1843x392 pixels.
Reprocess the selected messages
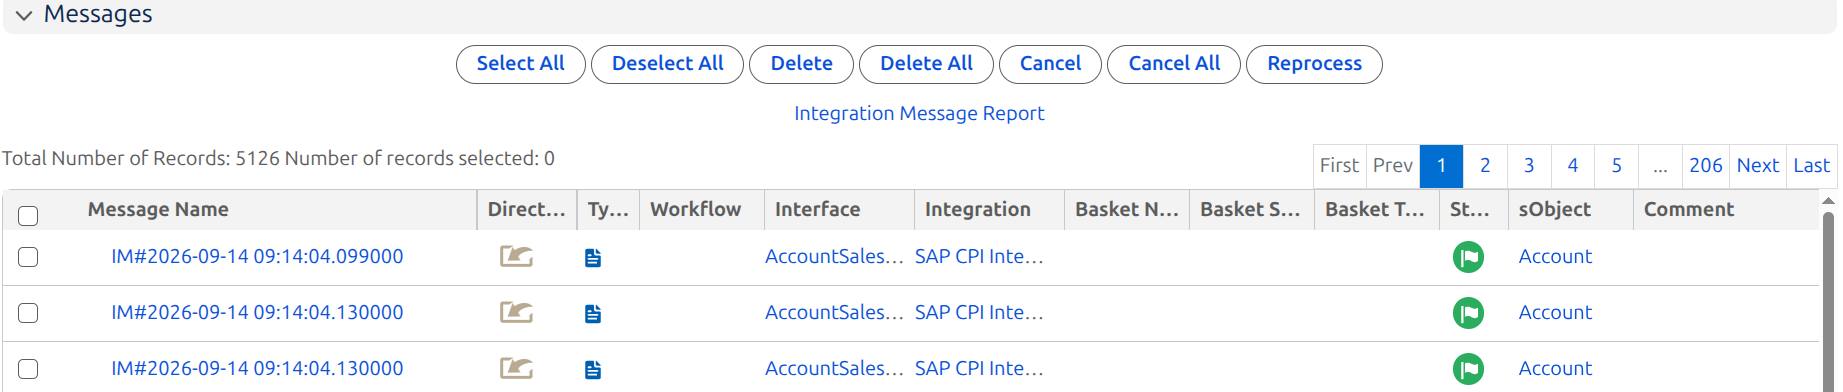(1314, 64)
